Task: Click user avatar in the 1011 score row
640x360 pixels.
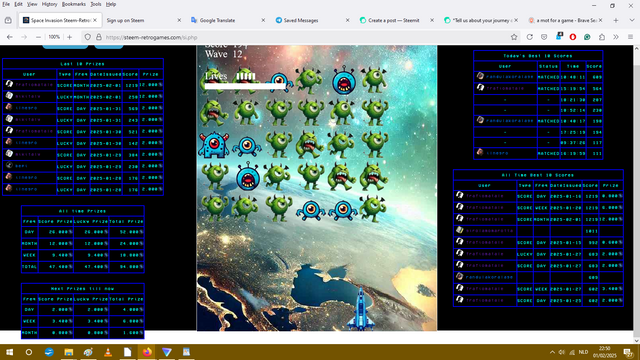Action: coord(460,230)
